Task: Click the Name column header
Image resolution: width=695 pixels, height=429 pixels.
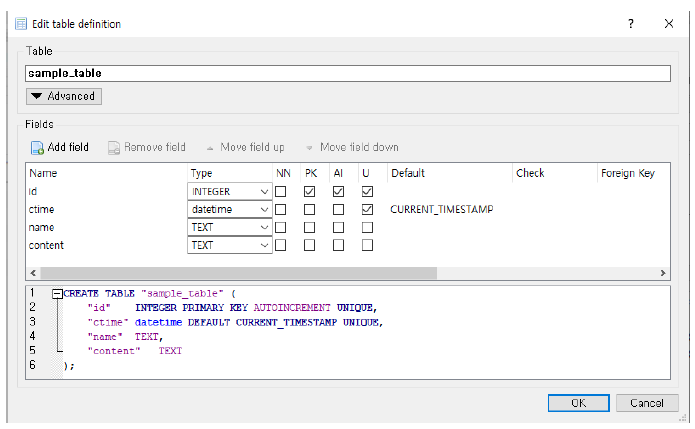Action: pyautogui.click(x=106, y=173)
